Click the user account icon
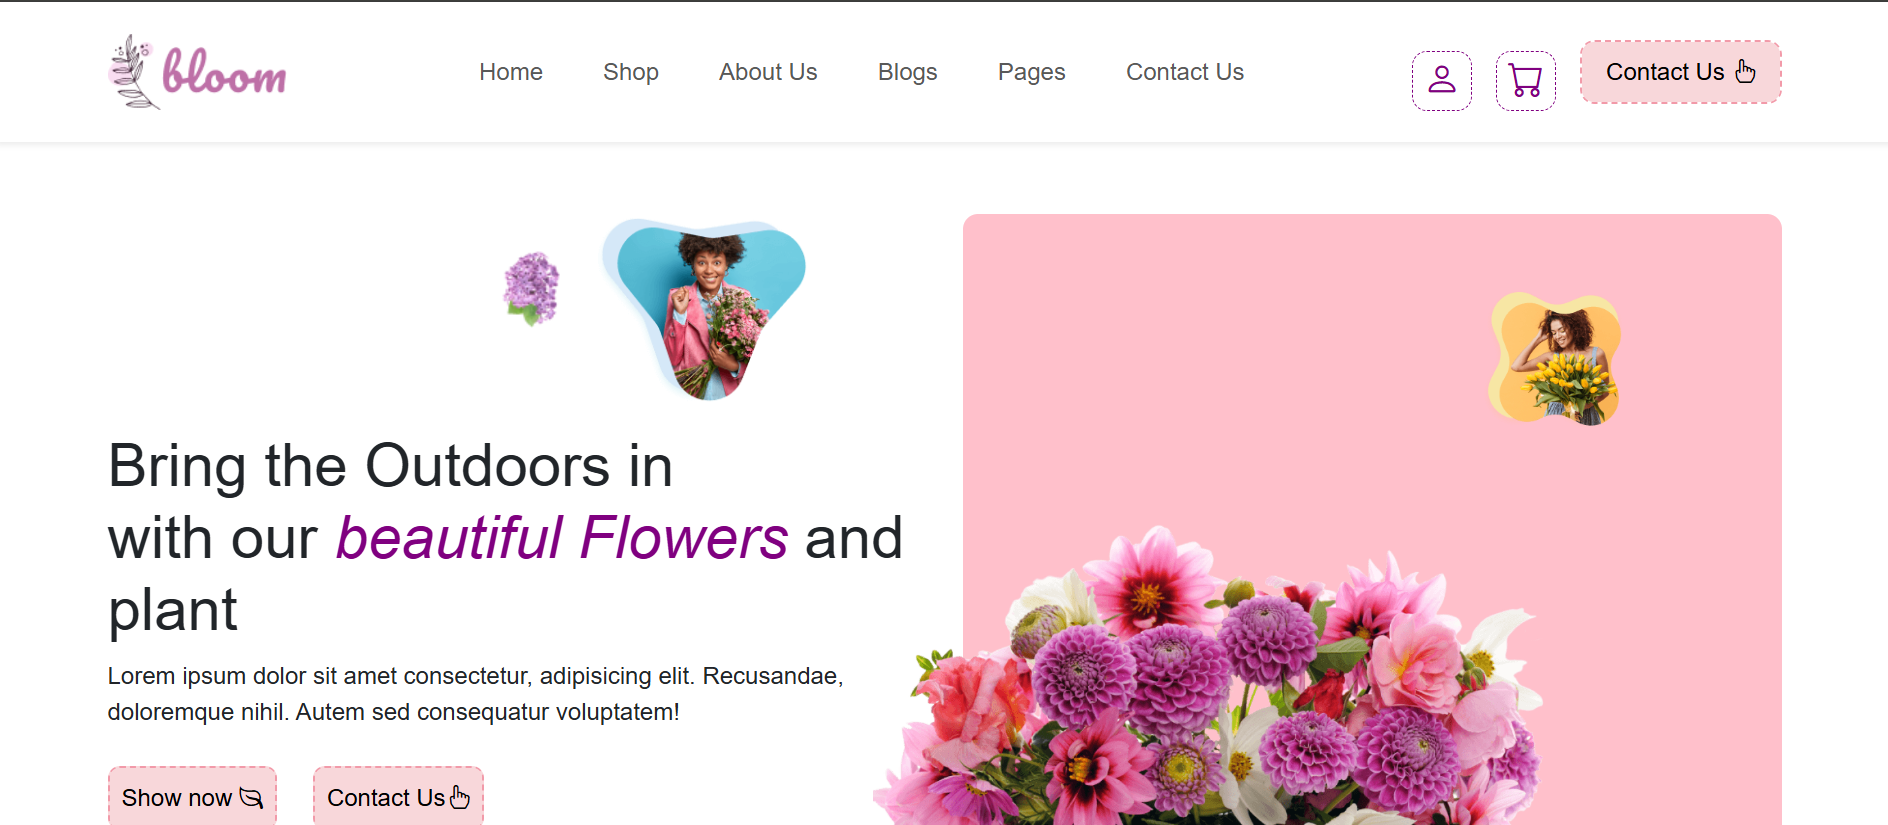The height and width of the screenshot is (825, 1888). [x=1441, y=80]
